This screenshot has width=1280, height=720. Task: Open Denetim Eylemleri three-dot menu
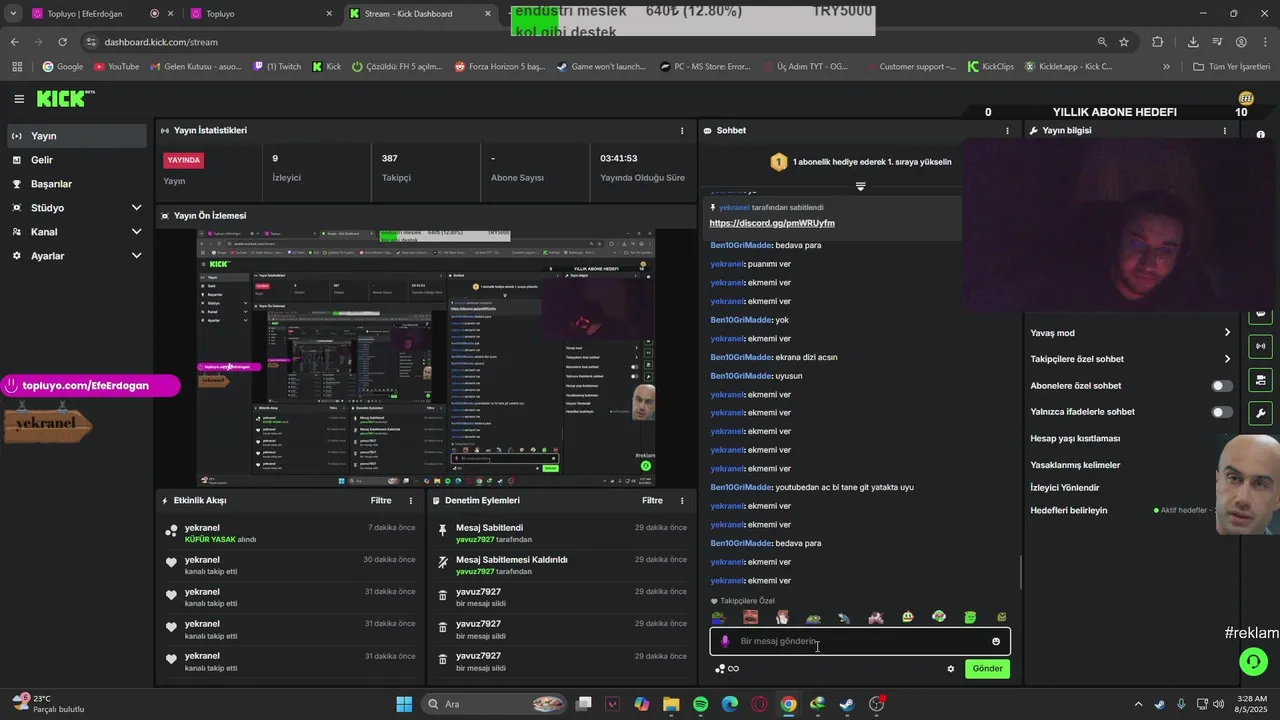[x=682, y=501]
